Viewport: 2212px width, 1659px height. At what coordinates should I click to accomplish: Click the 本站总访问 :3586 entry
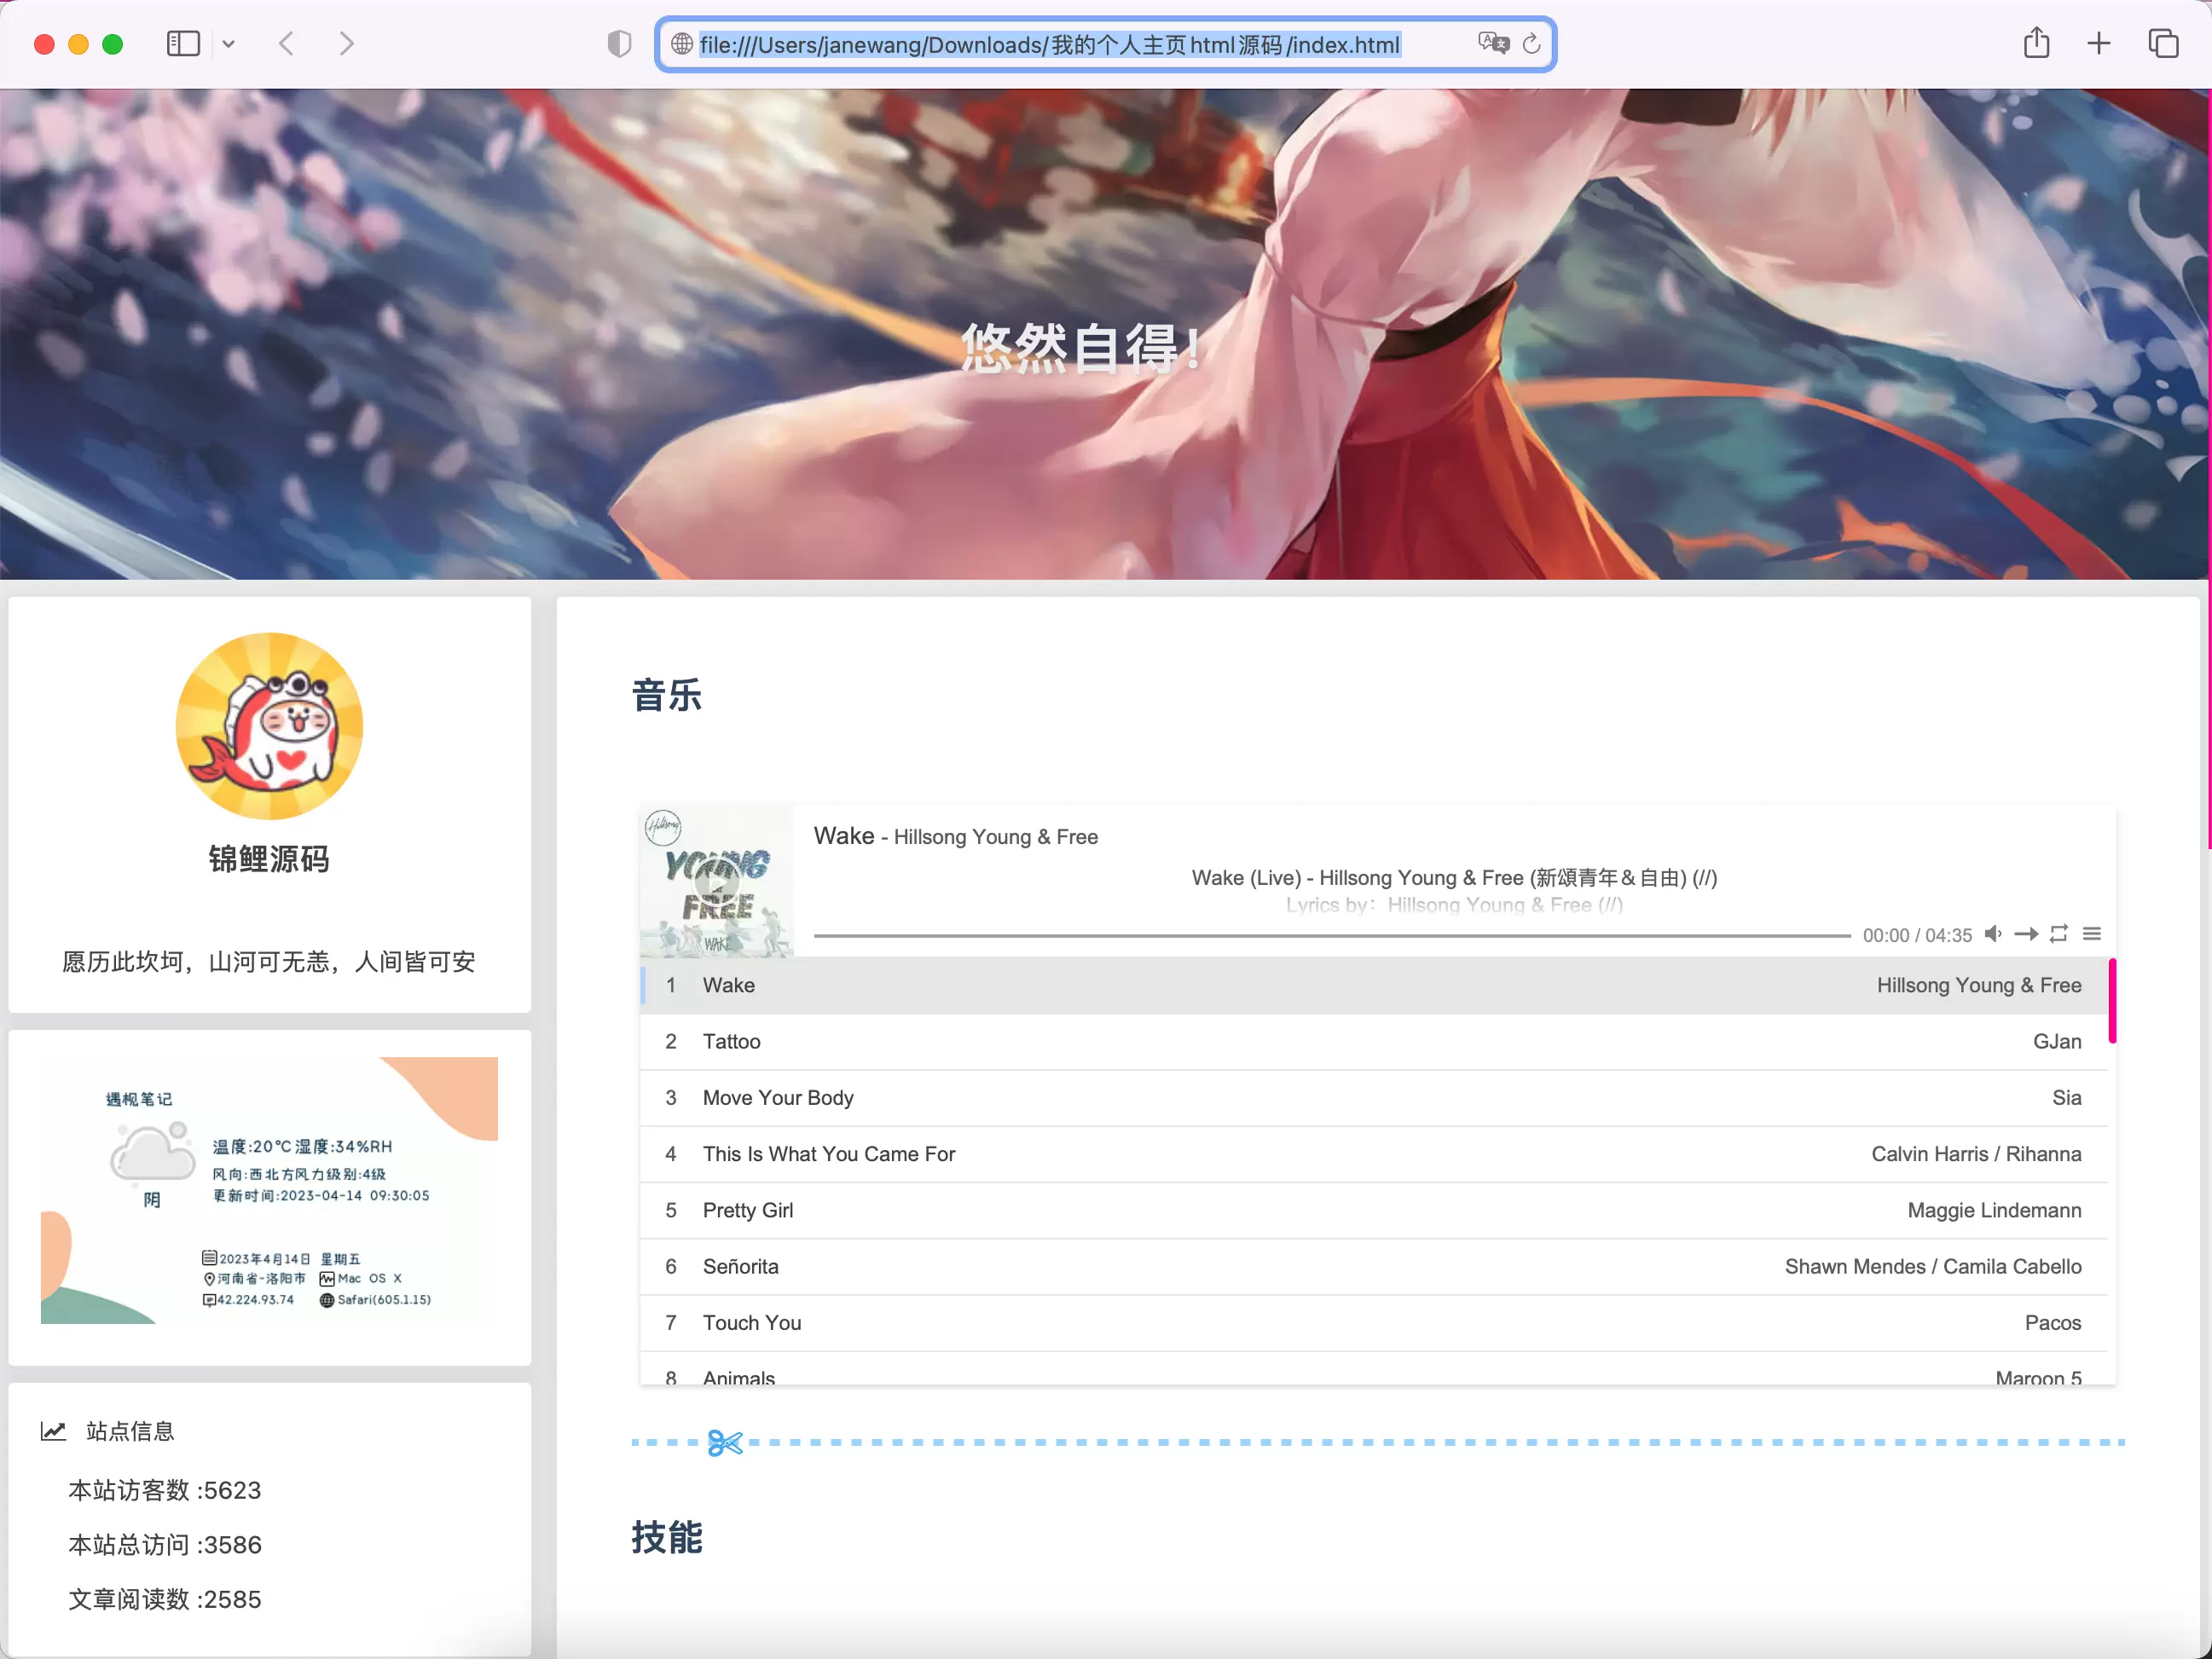click(x=165, y=1545)
